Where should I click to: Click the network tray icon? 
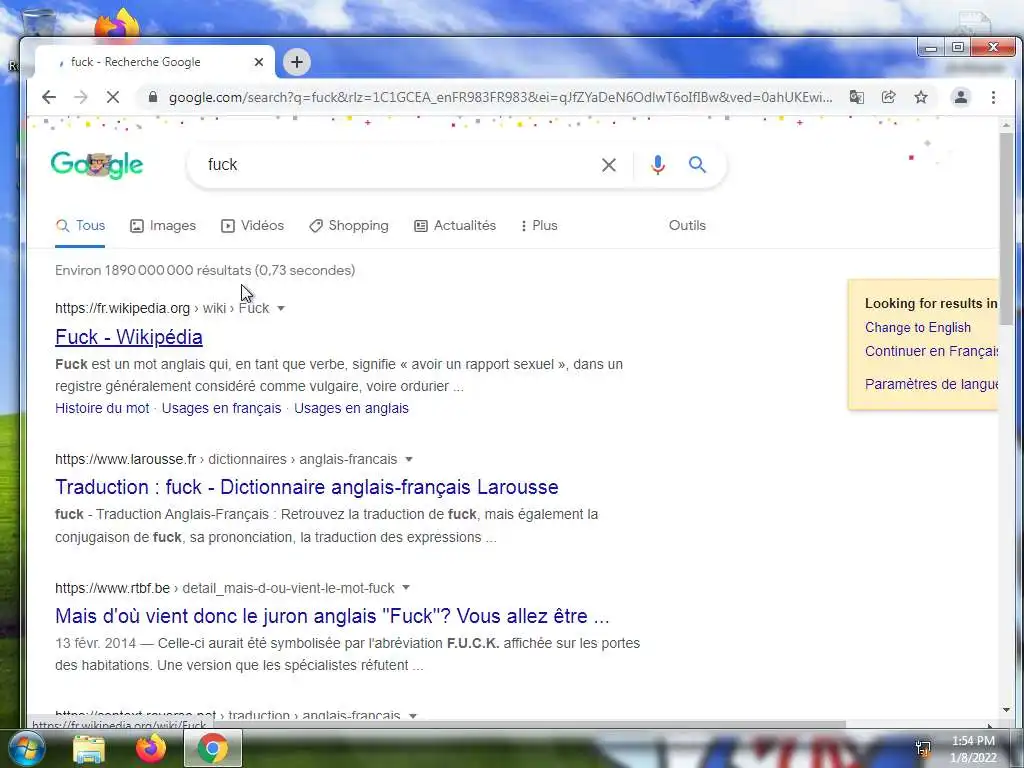coord(923,748)
